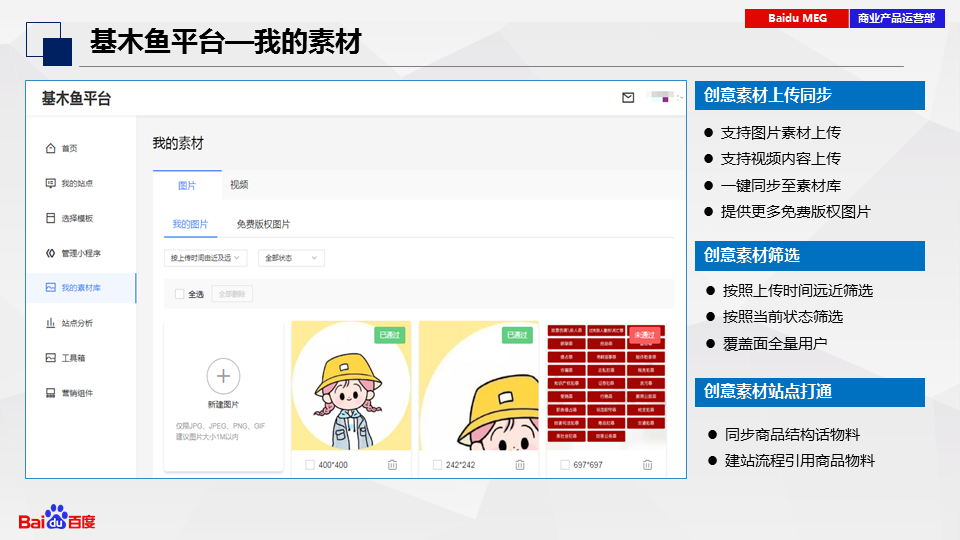The width and height of the screenshot is (960, 540).
Task: Open the user avatar account menu
Action: (x=664, y=97)
